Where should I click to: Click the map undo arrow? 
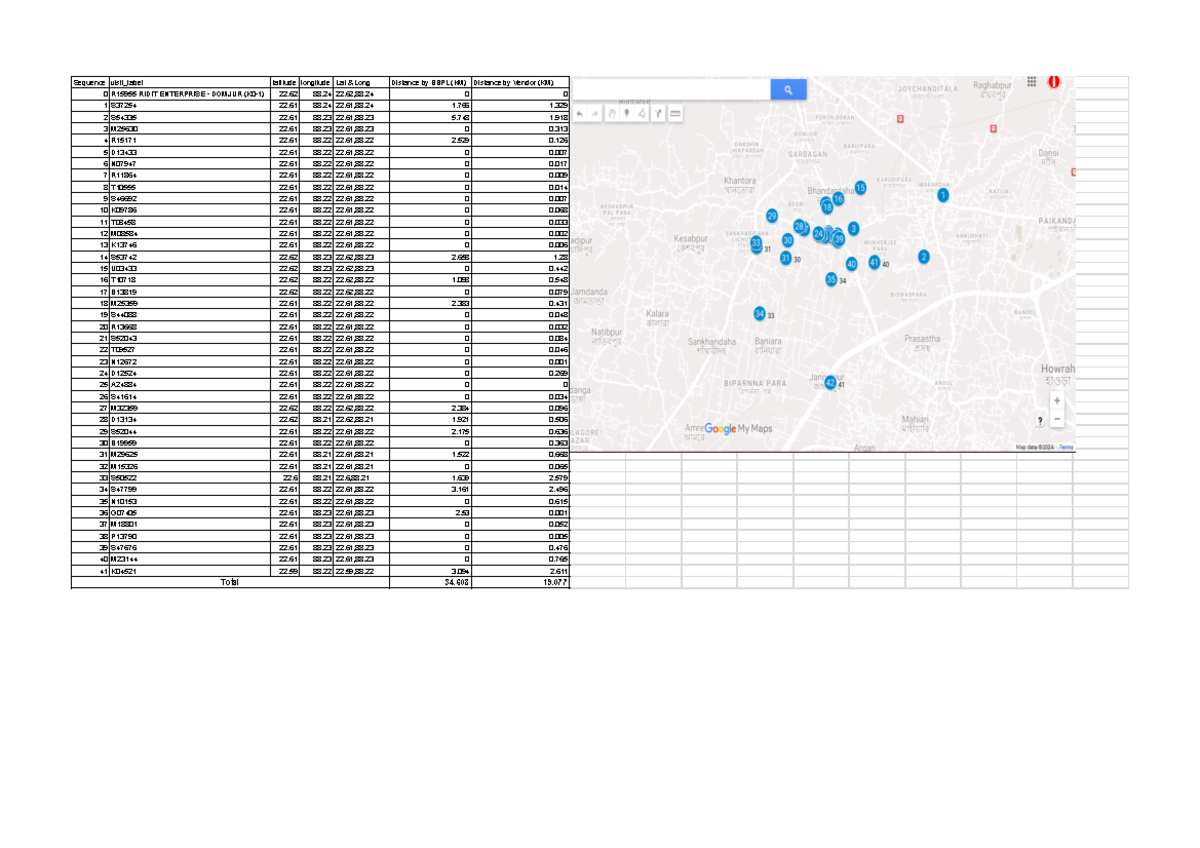click(x=580, y=114)
